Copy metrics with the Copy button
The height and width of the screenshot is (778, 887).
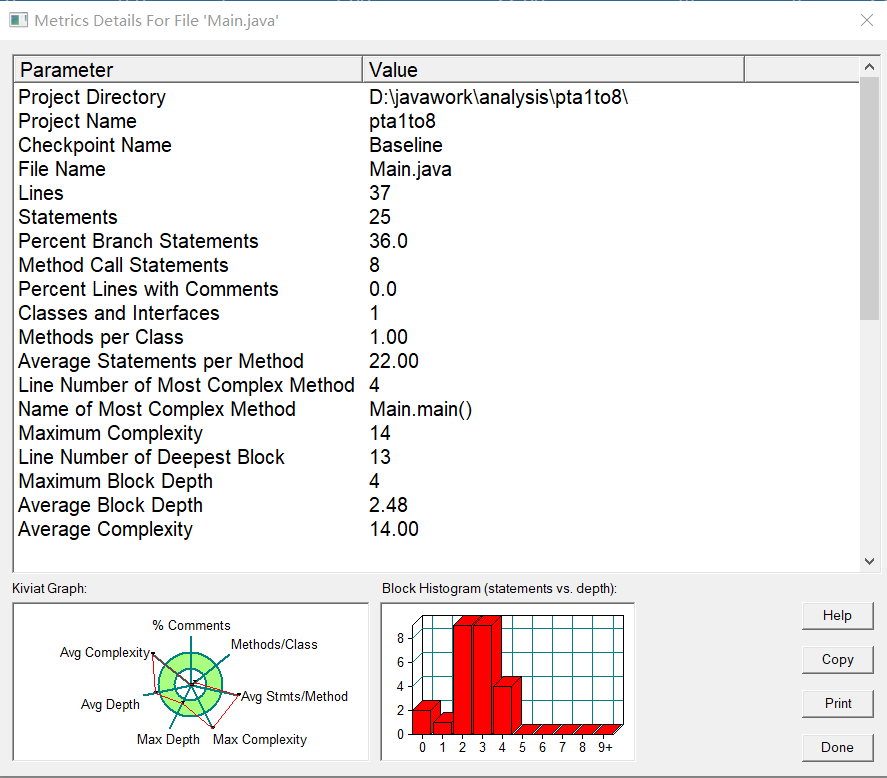pyautogui.click(x=837, y=660)
